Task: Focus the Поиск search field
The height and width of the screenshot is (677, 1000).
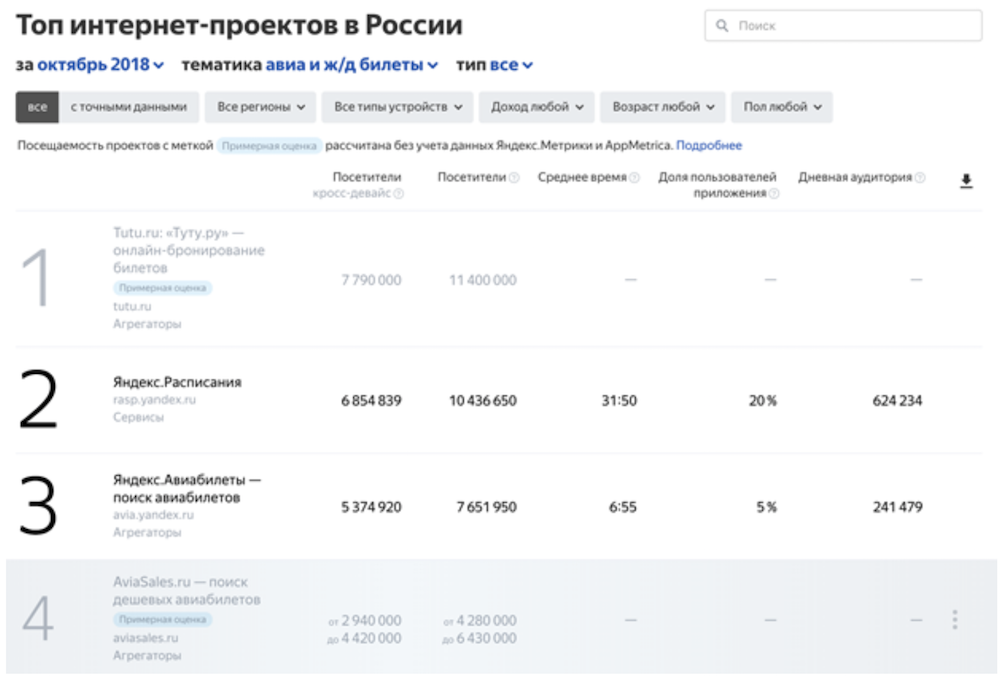Action: click(x=843, y=25)
